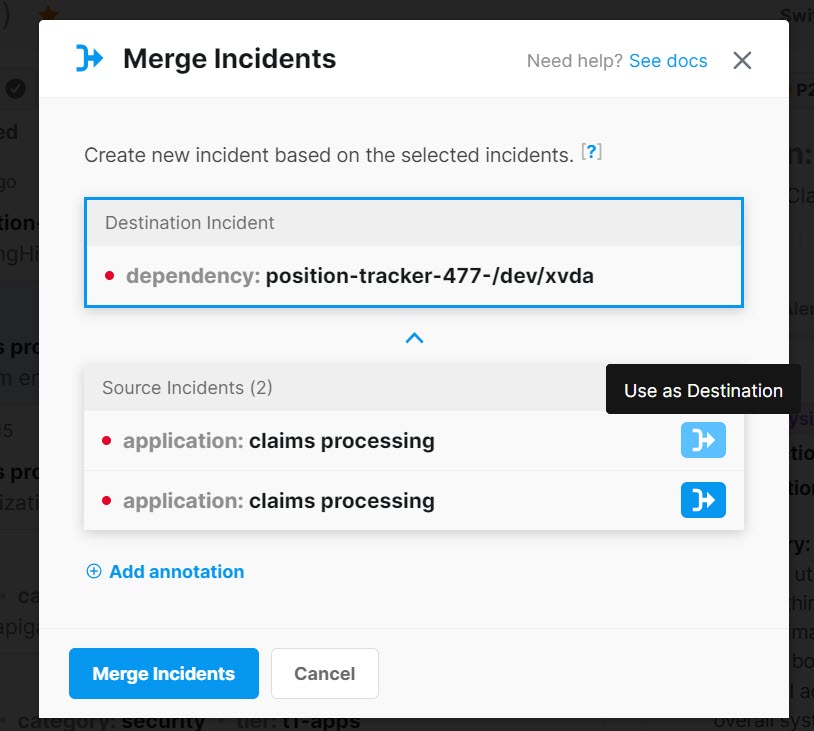Screen dimensions: 814x731
Task: Click the Destination Incident panel header
Action: pos(189,222)
